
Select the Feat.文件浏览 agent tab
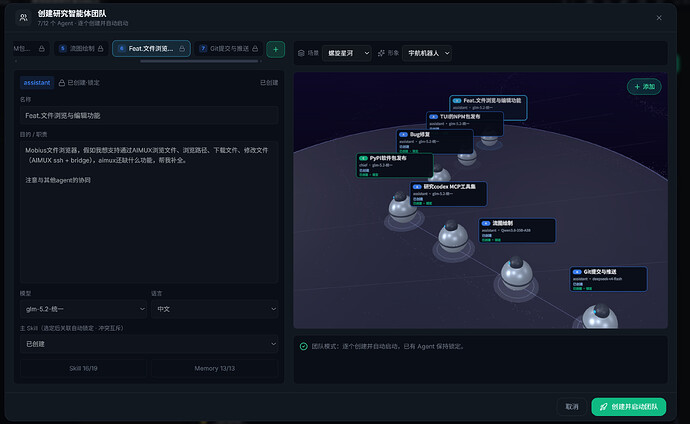pyautogui.click(x=151, y=48)
